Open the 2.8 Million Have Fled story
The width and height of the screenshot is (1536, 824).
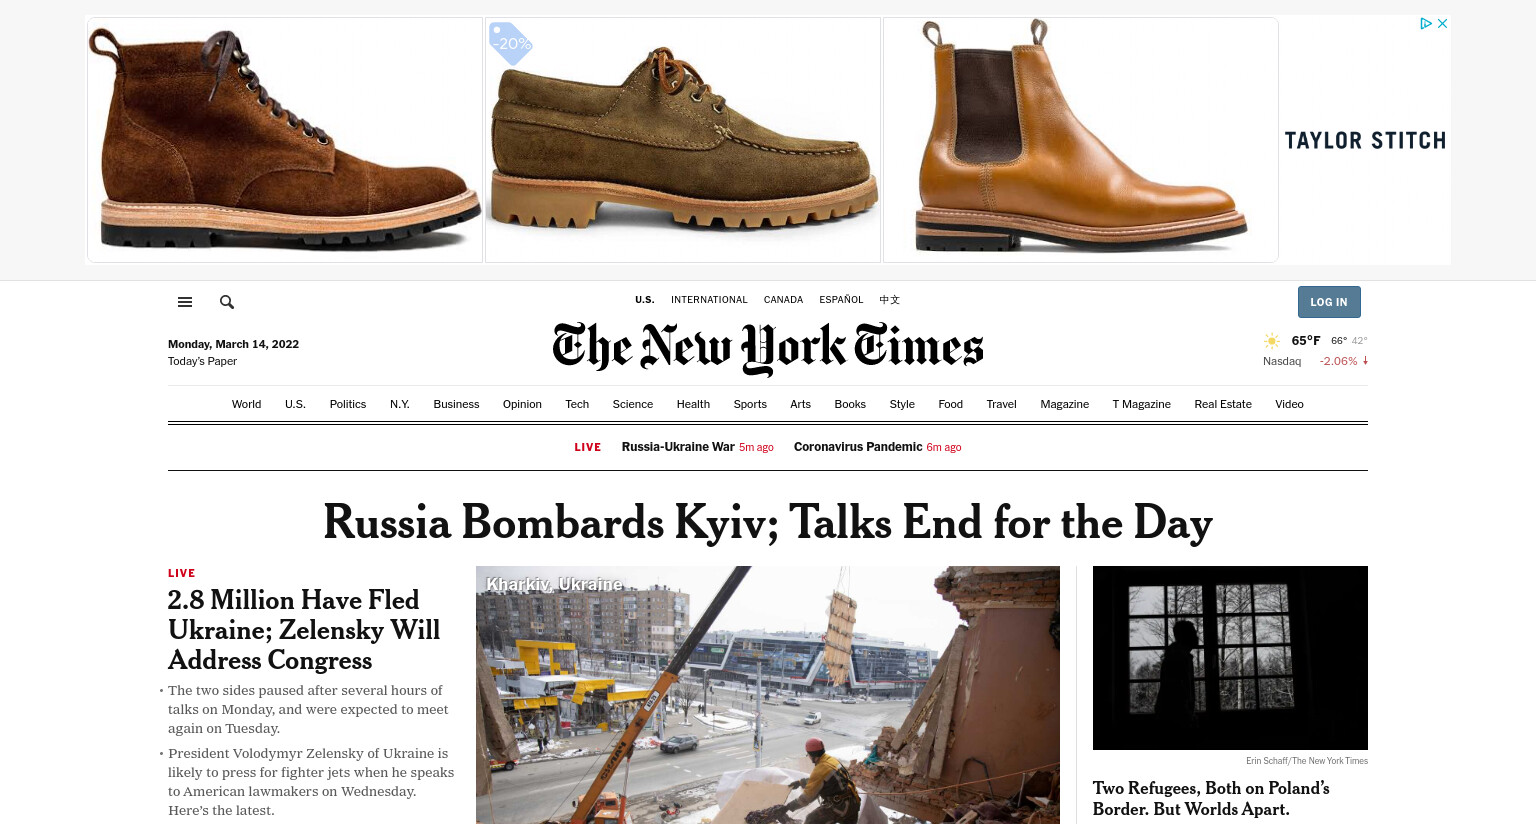(x=304, y=630)
